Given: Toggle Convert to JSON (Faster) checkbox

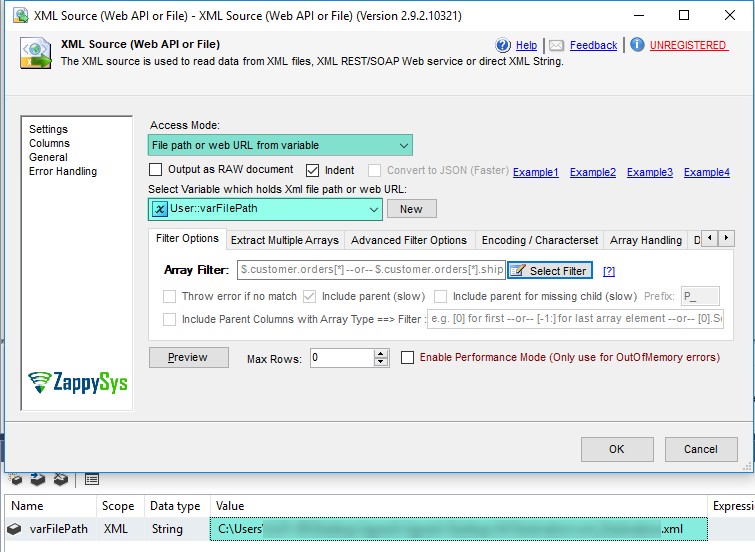Looking at the screenshot, I should [x=374, y=171].
